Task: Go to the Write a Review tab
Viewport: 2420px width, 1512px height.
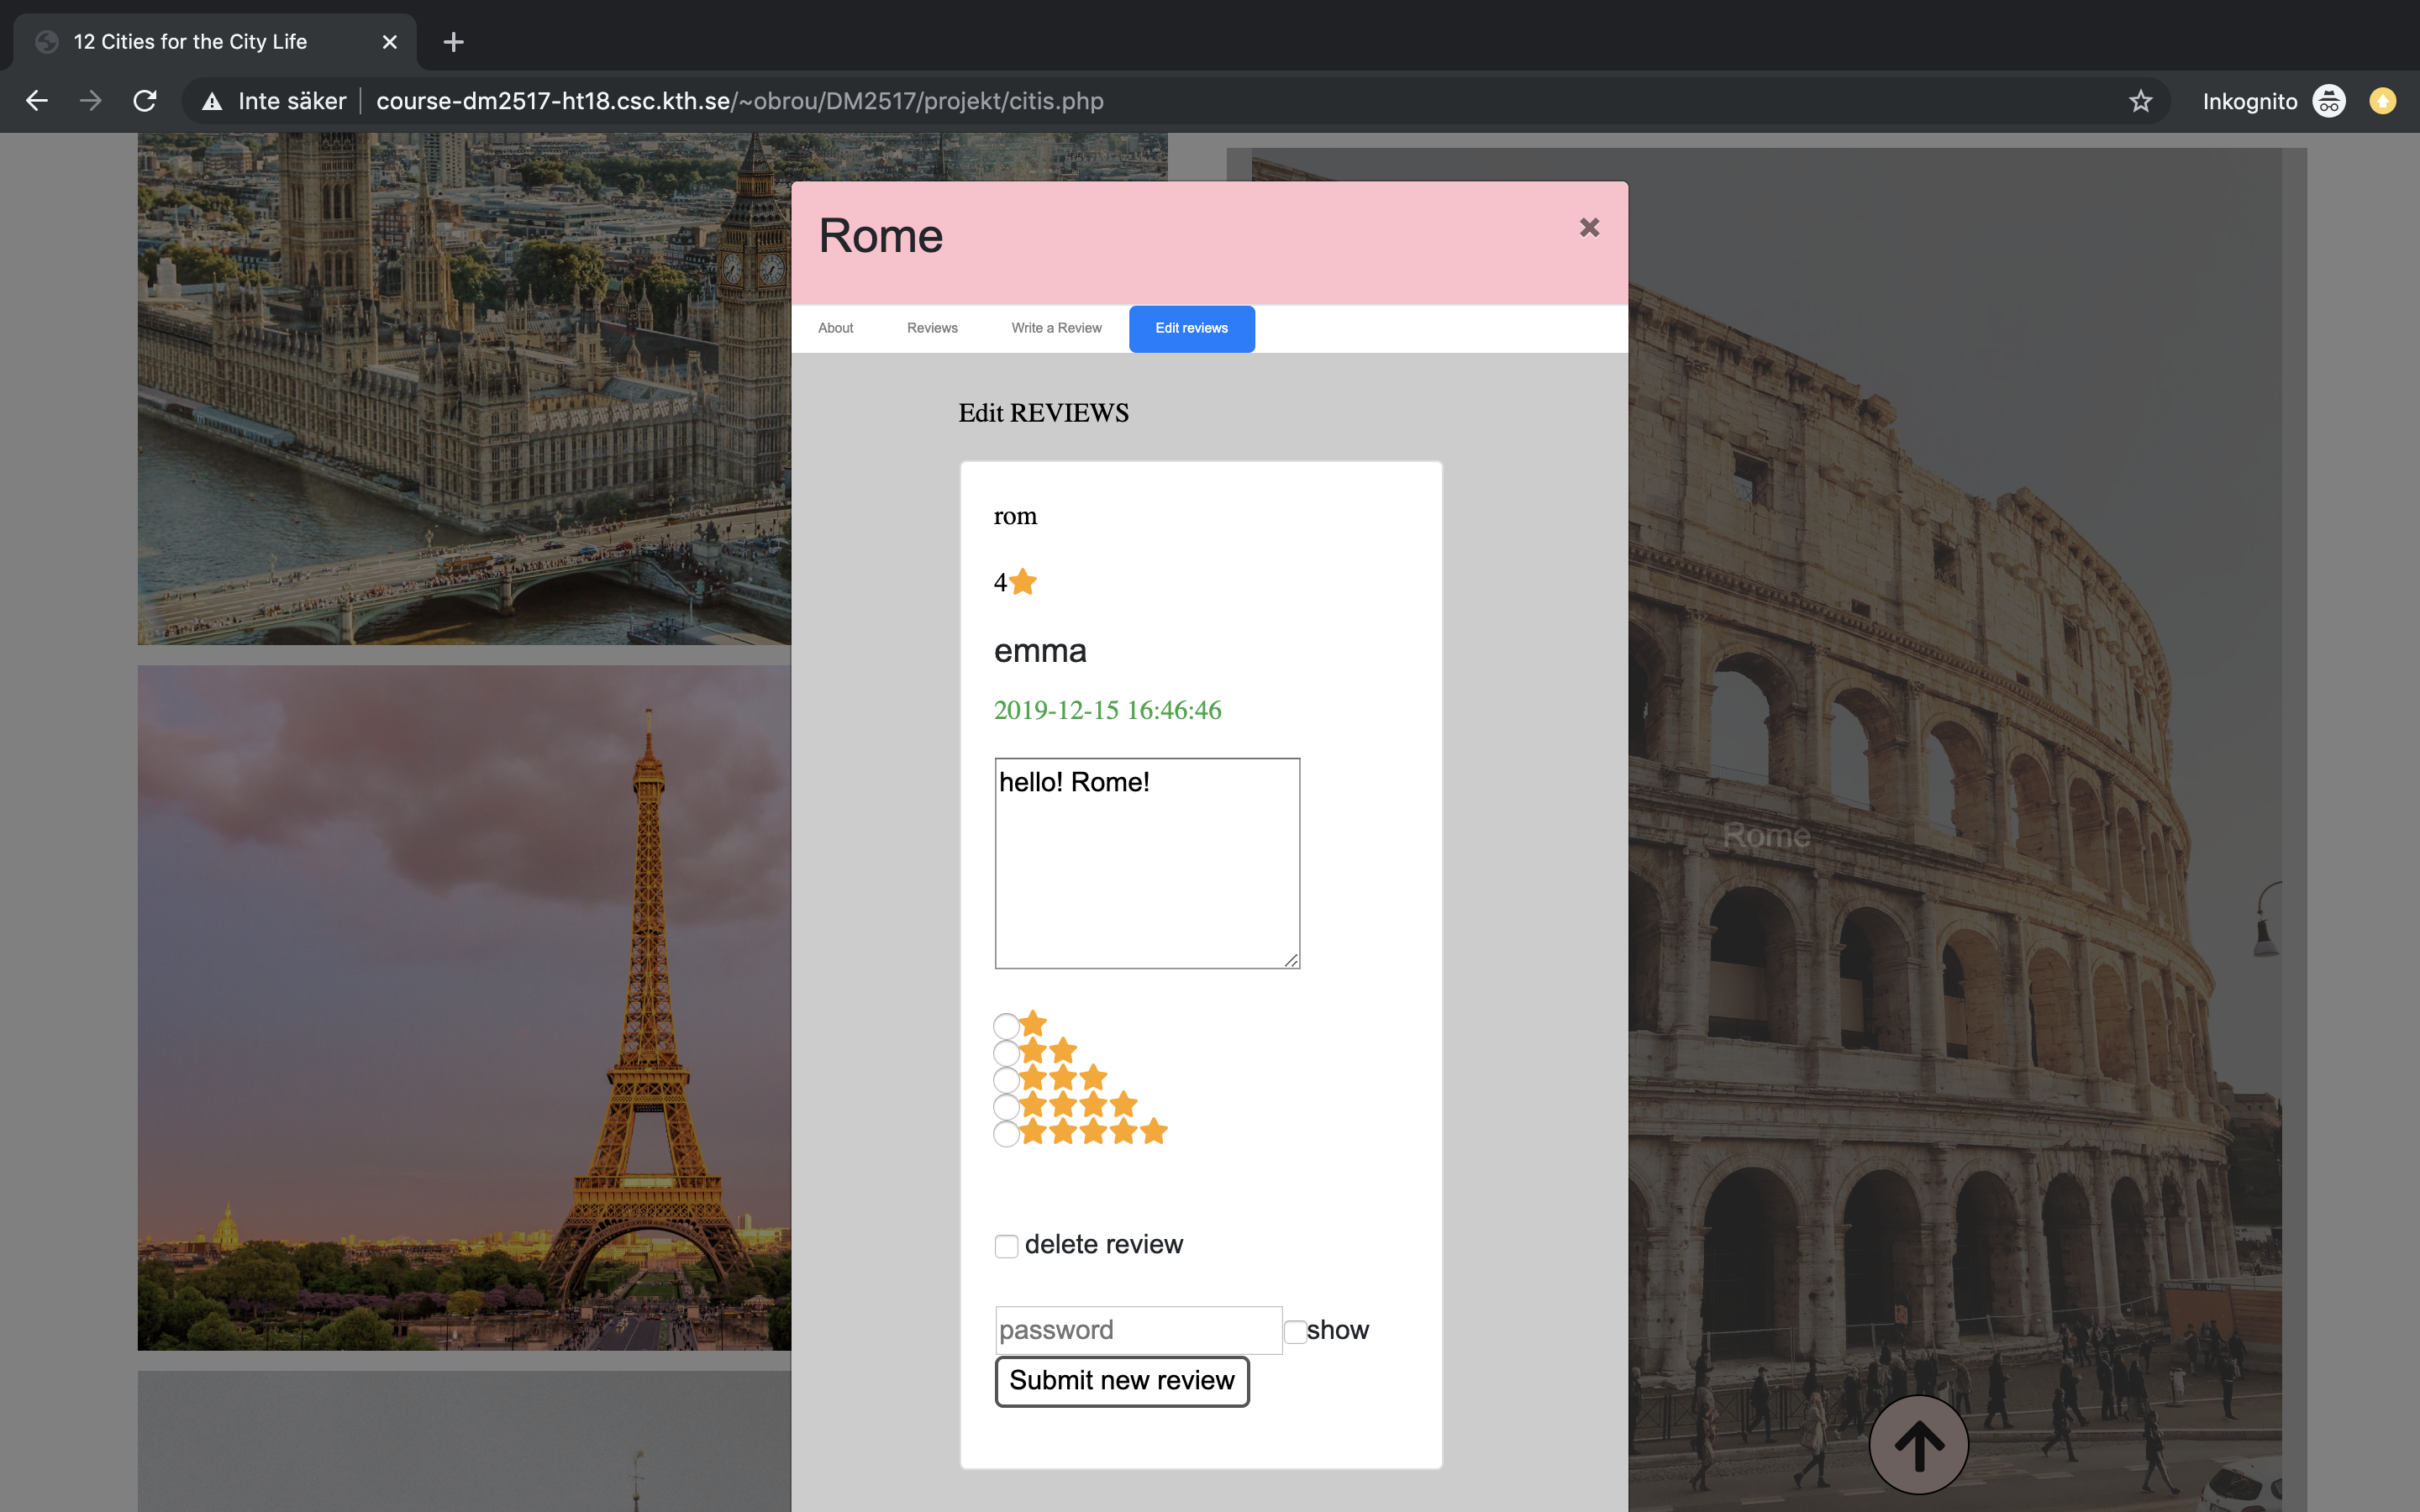Action: click(x=1056, y=328)
